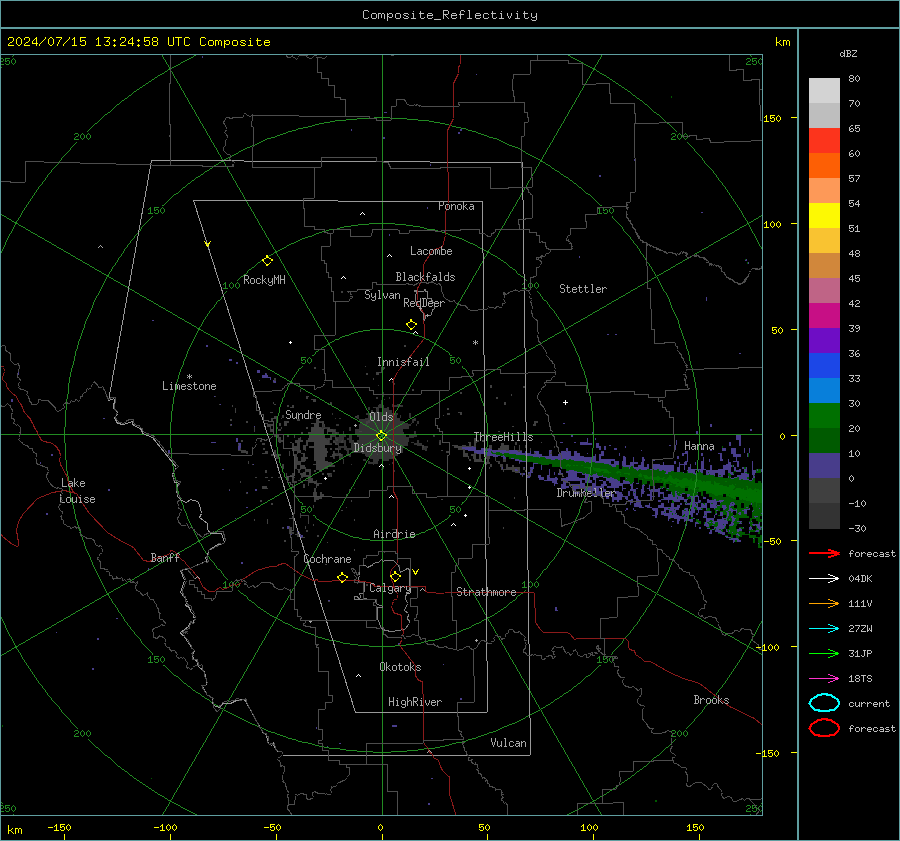Click the Drumheller city label
Image resolution: width=900 pixels, height=841 pixels.
click(586, 493)
